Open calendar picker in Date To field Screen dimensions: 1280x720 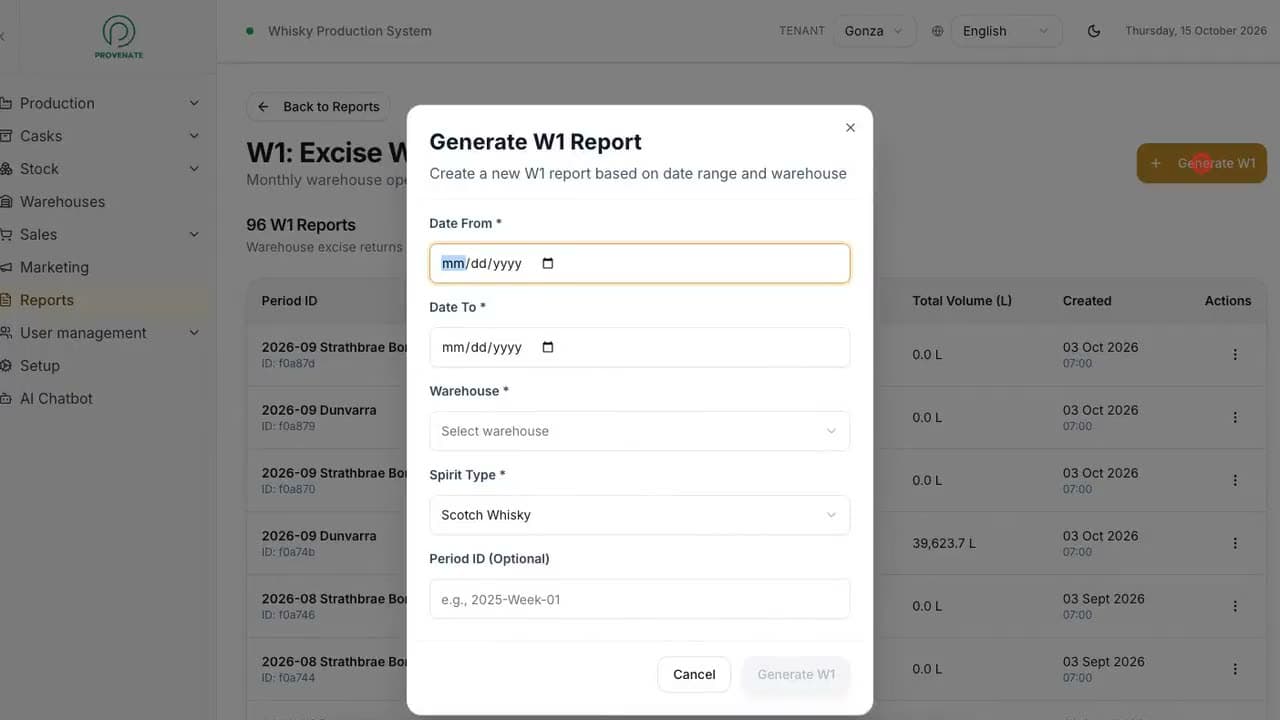tap(547, 348)
